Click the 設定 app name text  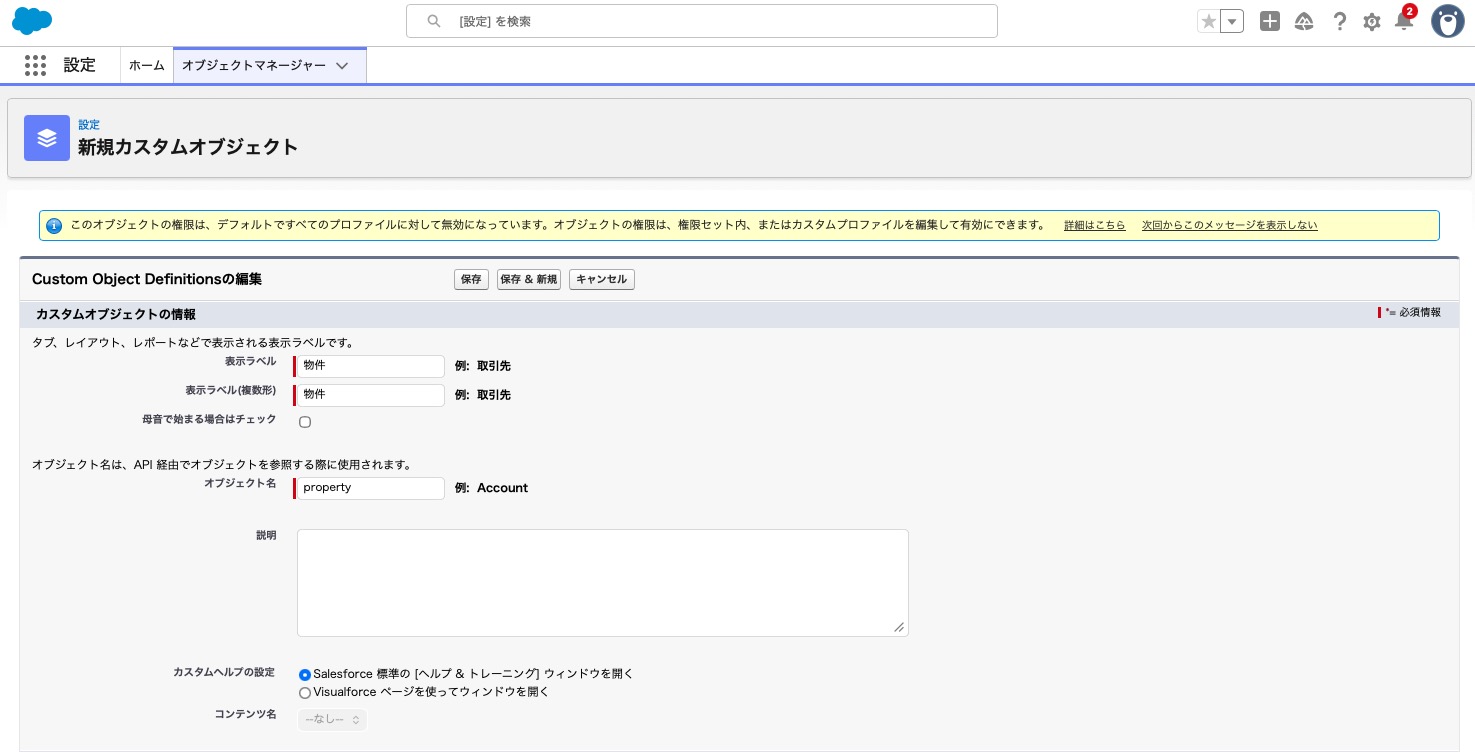click(x=80, y=65)
